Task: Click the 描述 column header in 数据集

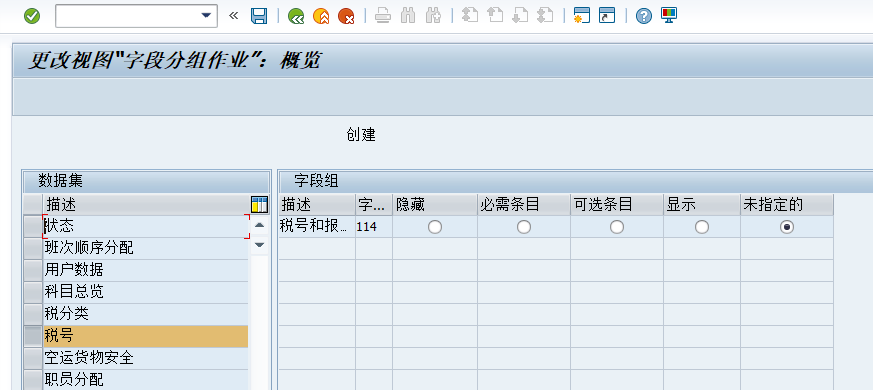Action: (146, 204)
